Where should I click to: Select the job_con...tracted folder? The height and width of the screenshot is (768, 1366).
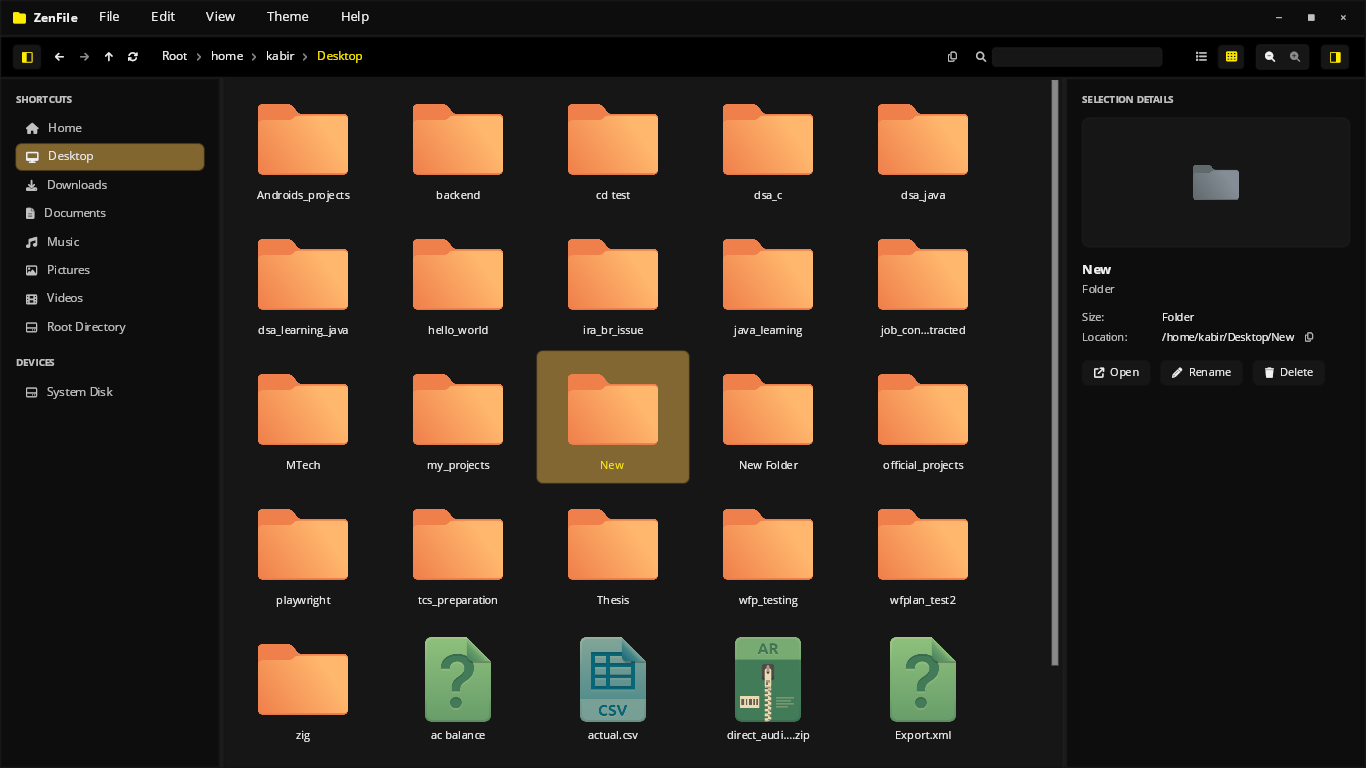click(x=923, y=282)
